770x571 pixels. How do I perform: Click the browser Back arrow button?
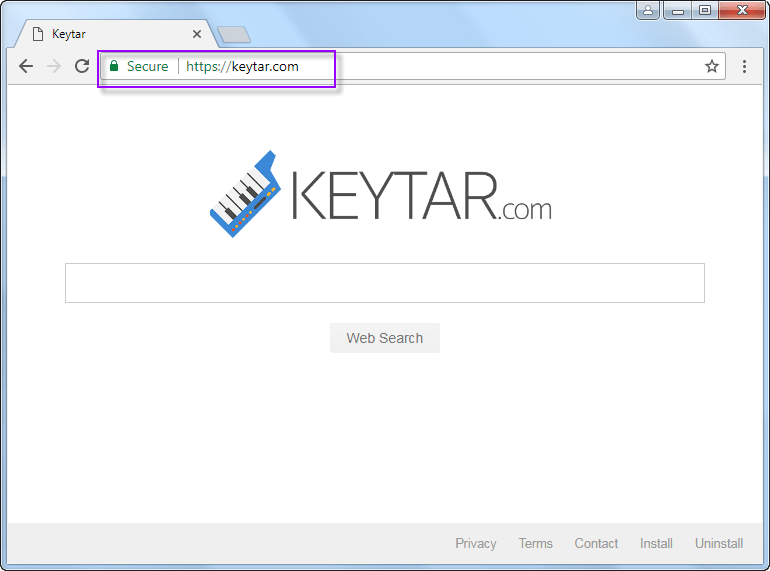tap(26, 66)
